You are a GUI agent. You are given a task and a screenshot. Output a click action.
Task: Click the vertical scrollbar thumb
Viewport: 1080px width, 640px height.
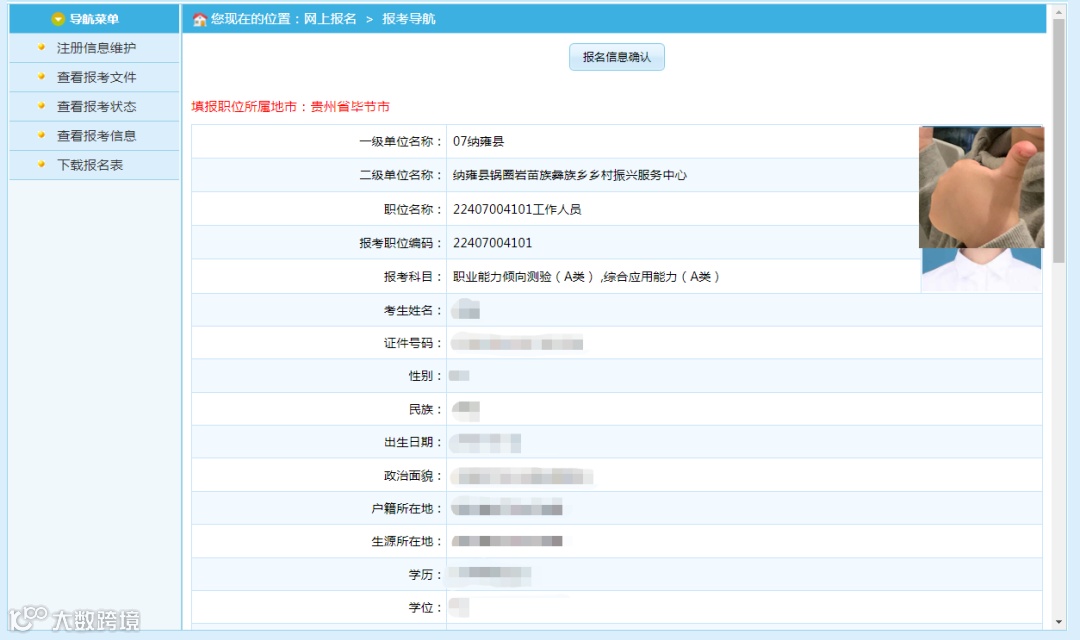1059,141
